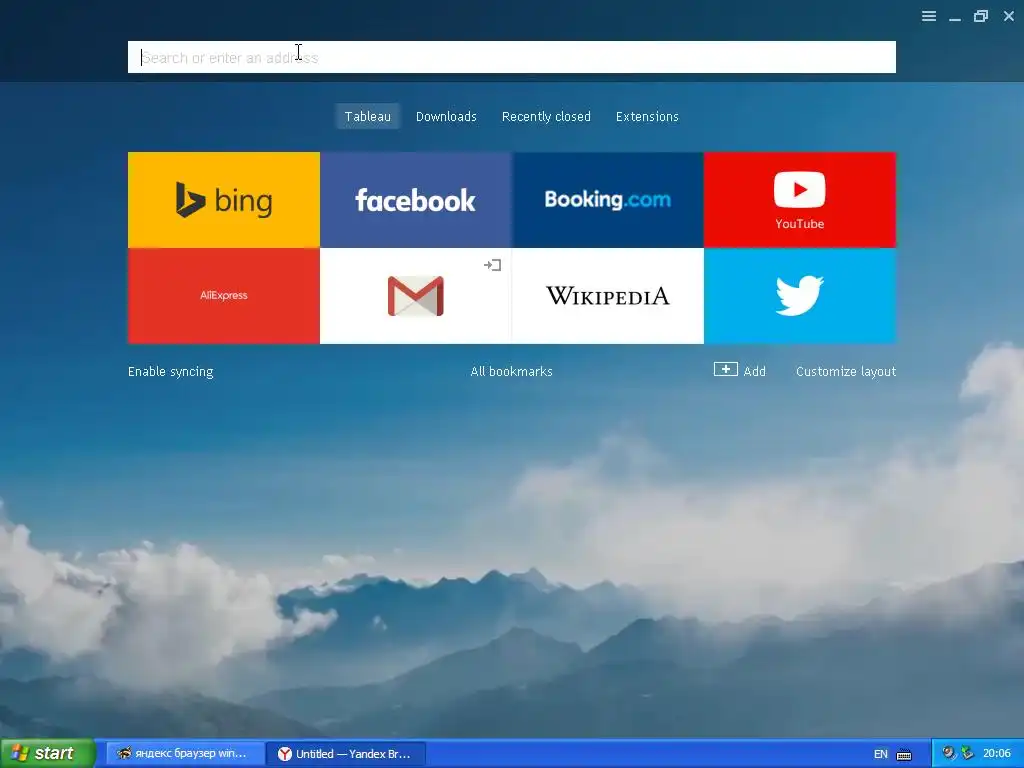The image size is (1024, 768).
Task: Open the Twitter bird tile
Action: tap(800, 296)
